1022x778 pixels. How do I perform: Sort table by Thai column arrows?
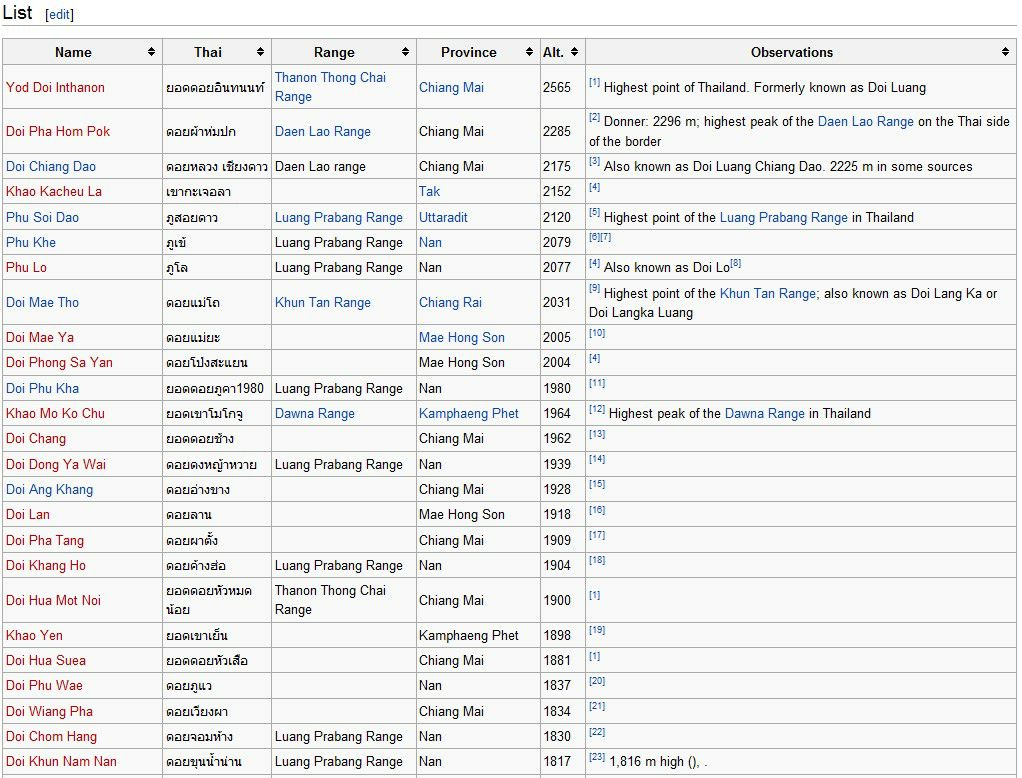pyautogui.click(x=260, y=52)
